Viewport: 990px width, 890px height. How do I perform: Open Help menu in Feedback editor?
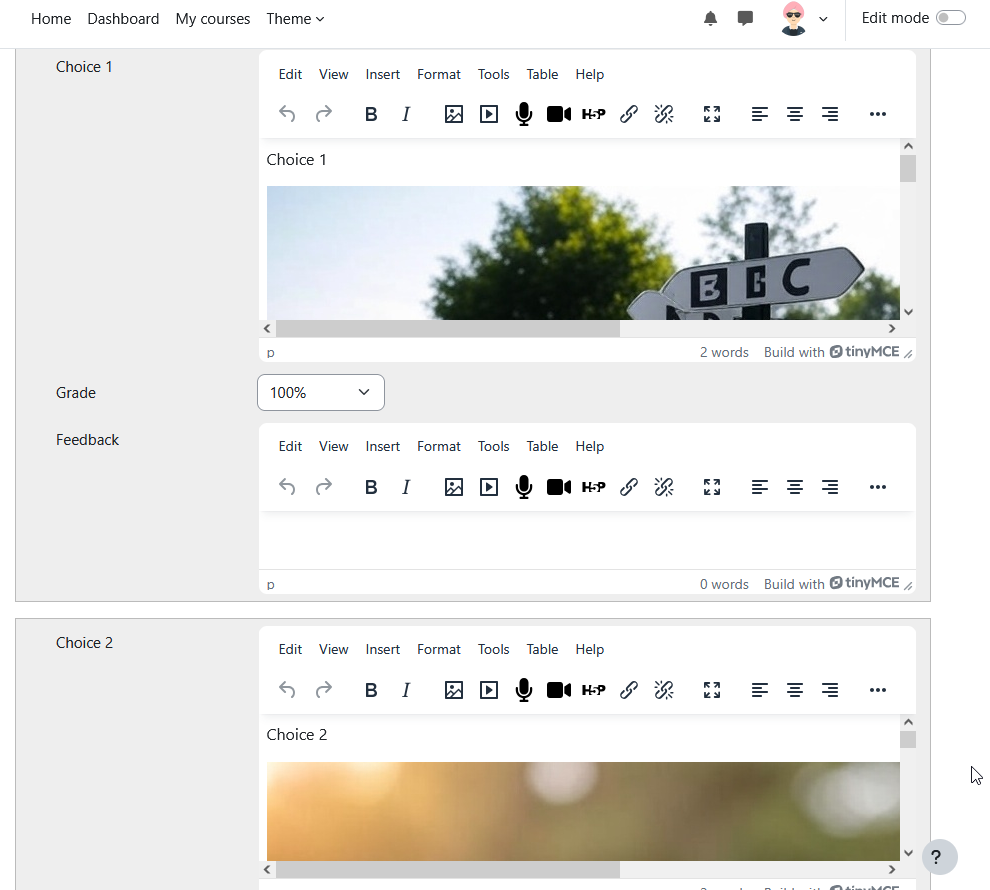tap(590, 446)
